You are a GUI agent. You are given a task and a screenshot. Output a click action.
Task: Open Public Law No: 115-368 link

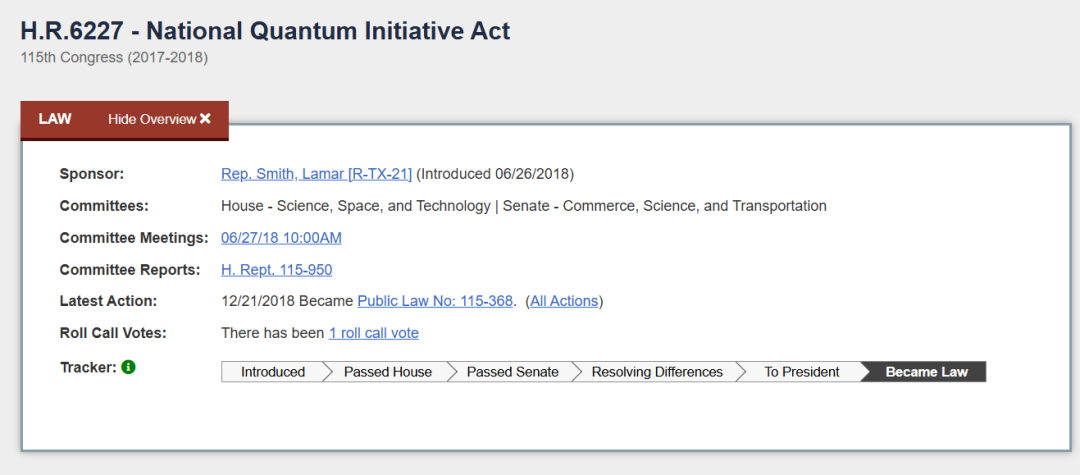click(435, 301)
